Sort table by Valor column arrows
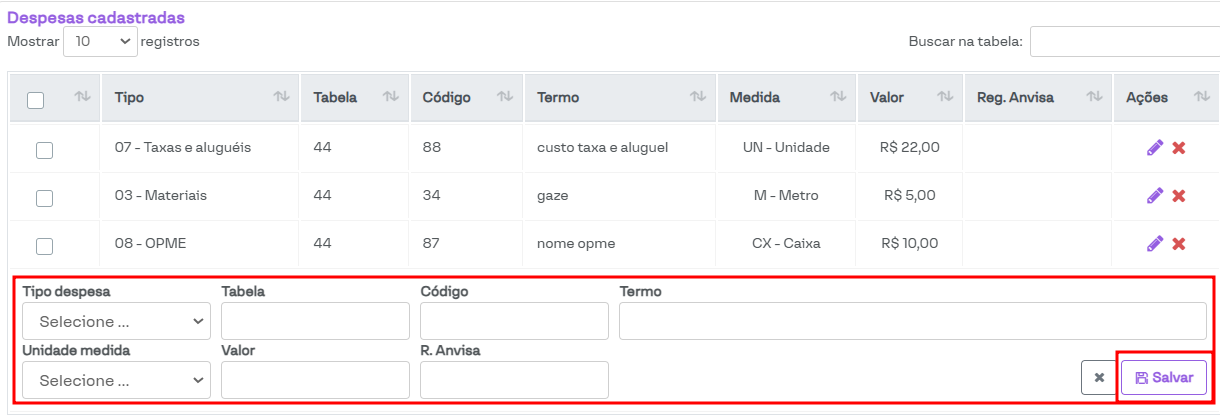This screenshot has height=415, width=1220. pos(944,97)
